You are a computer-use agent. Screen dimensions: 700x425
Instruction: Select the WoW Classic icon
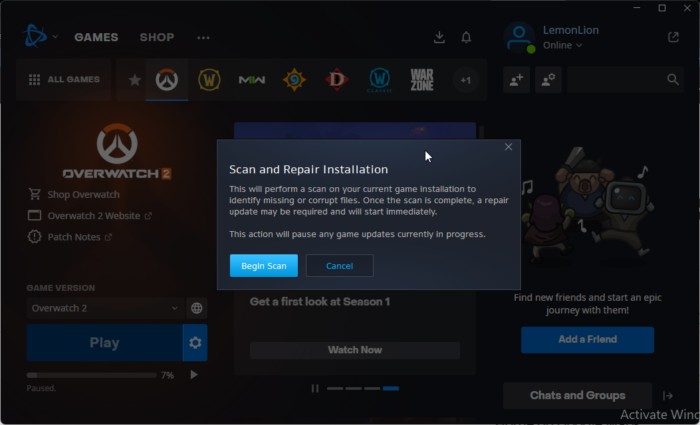(379, 80)
